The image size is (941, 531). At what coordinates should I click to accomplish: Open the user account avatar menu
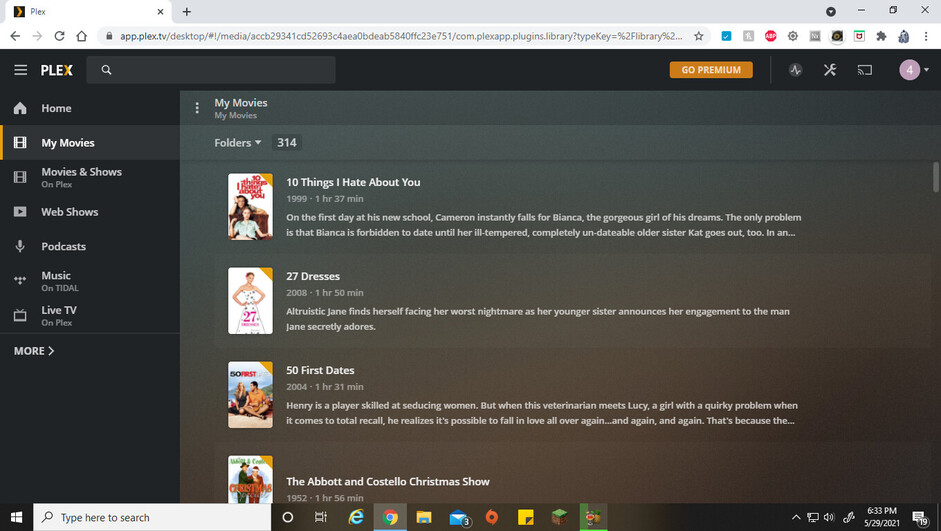pyautogui.click(x=913, y=70)
